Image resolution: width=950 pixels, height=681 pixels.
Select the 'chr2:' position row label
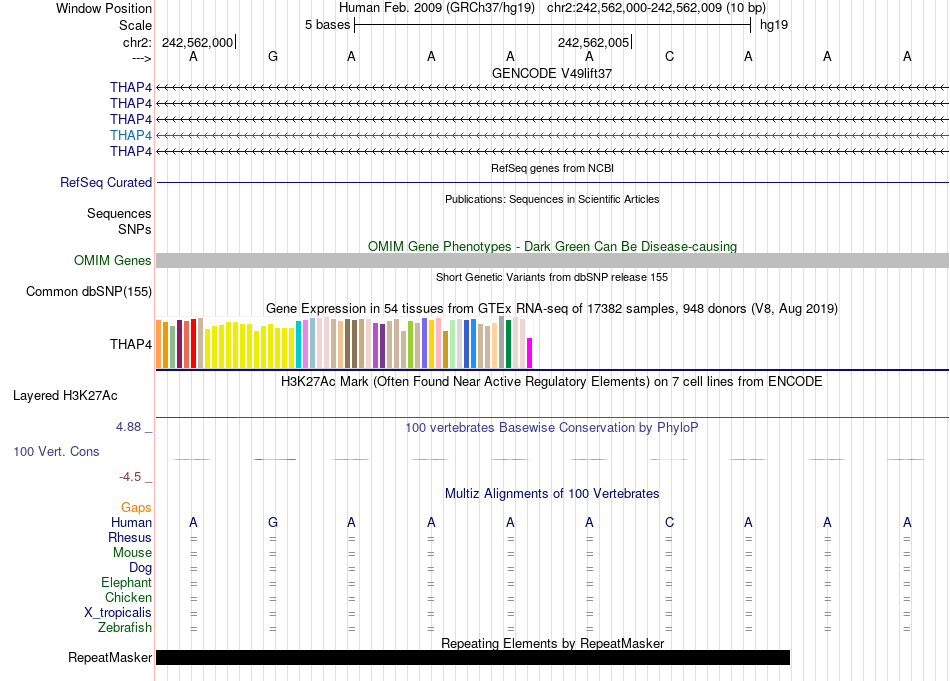pos(137,42)
